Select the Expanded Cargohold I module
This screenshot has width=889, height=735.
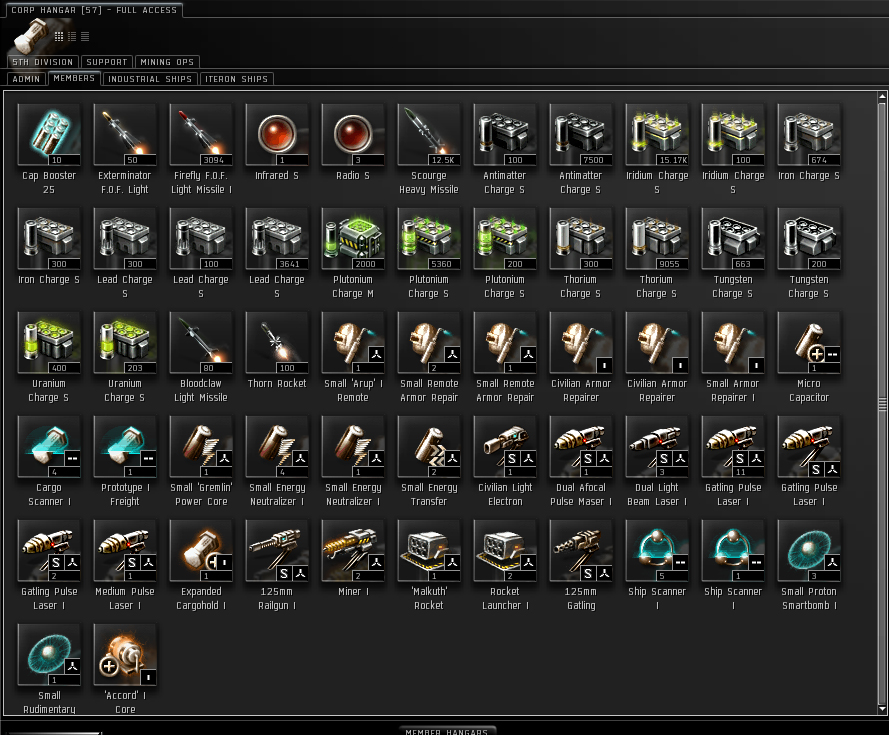(x=201, y=551)
